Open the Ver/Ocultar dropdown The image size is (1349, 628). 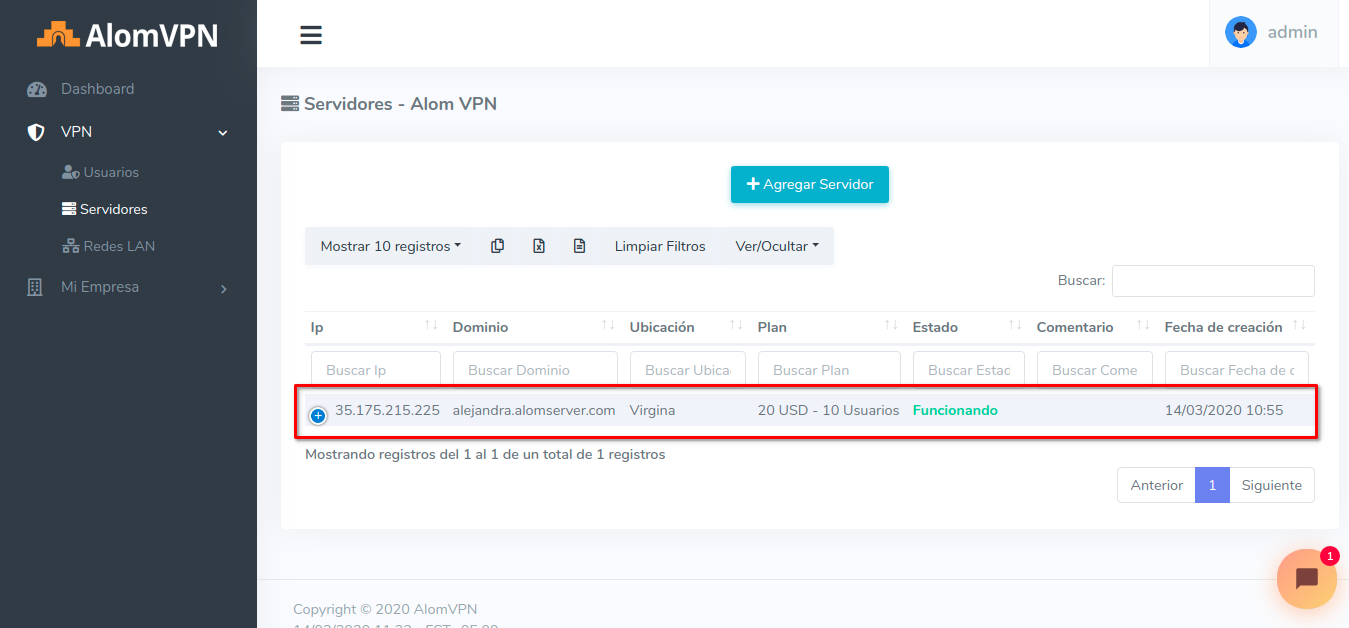pos(777,246)
